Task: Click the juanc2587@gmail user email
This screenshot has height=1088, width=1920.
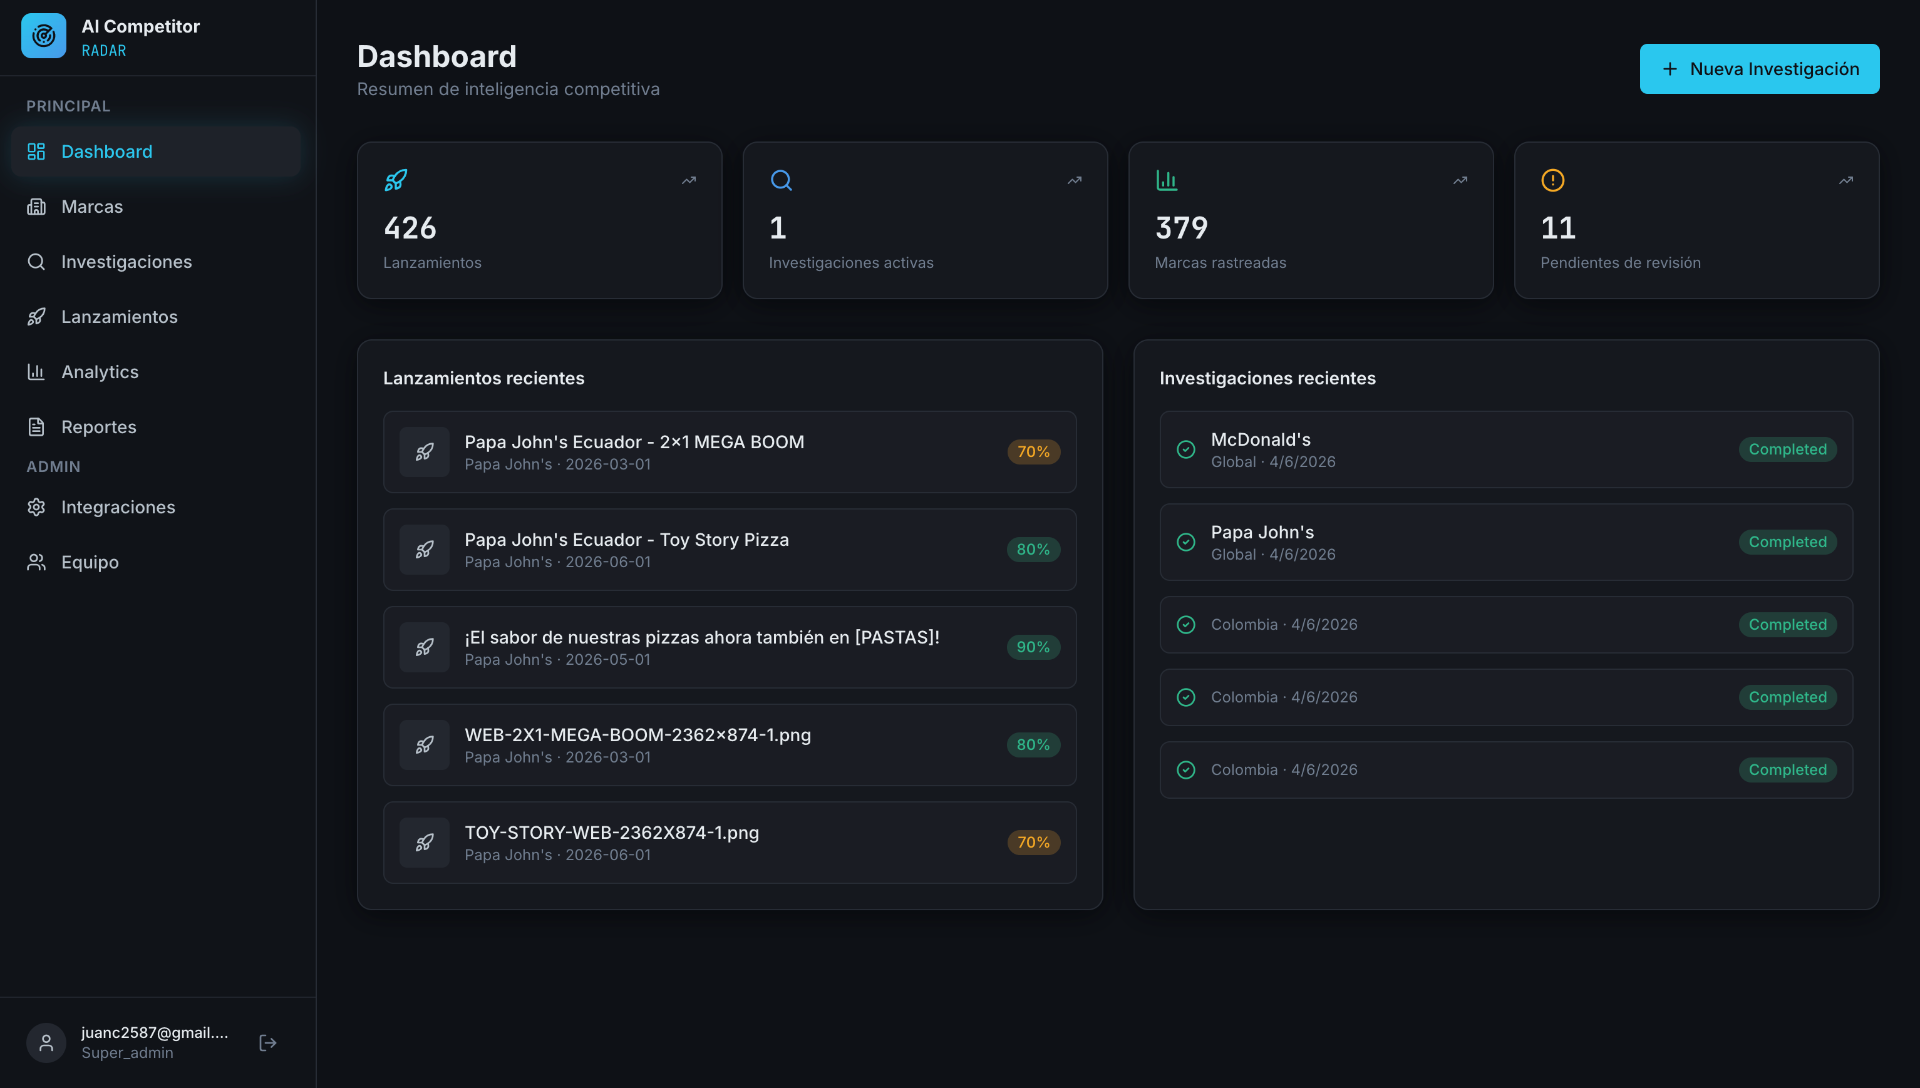Action: [155, 1033]
